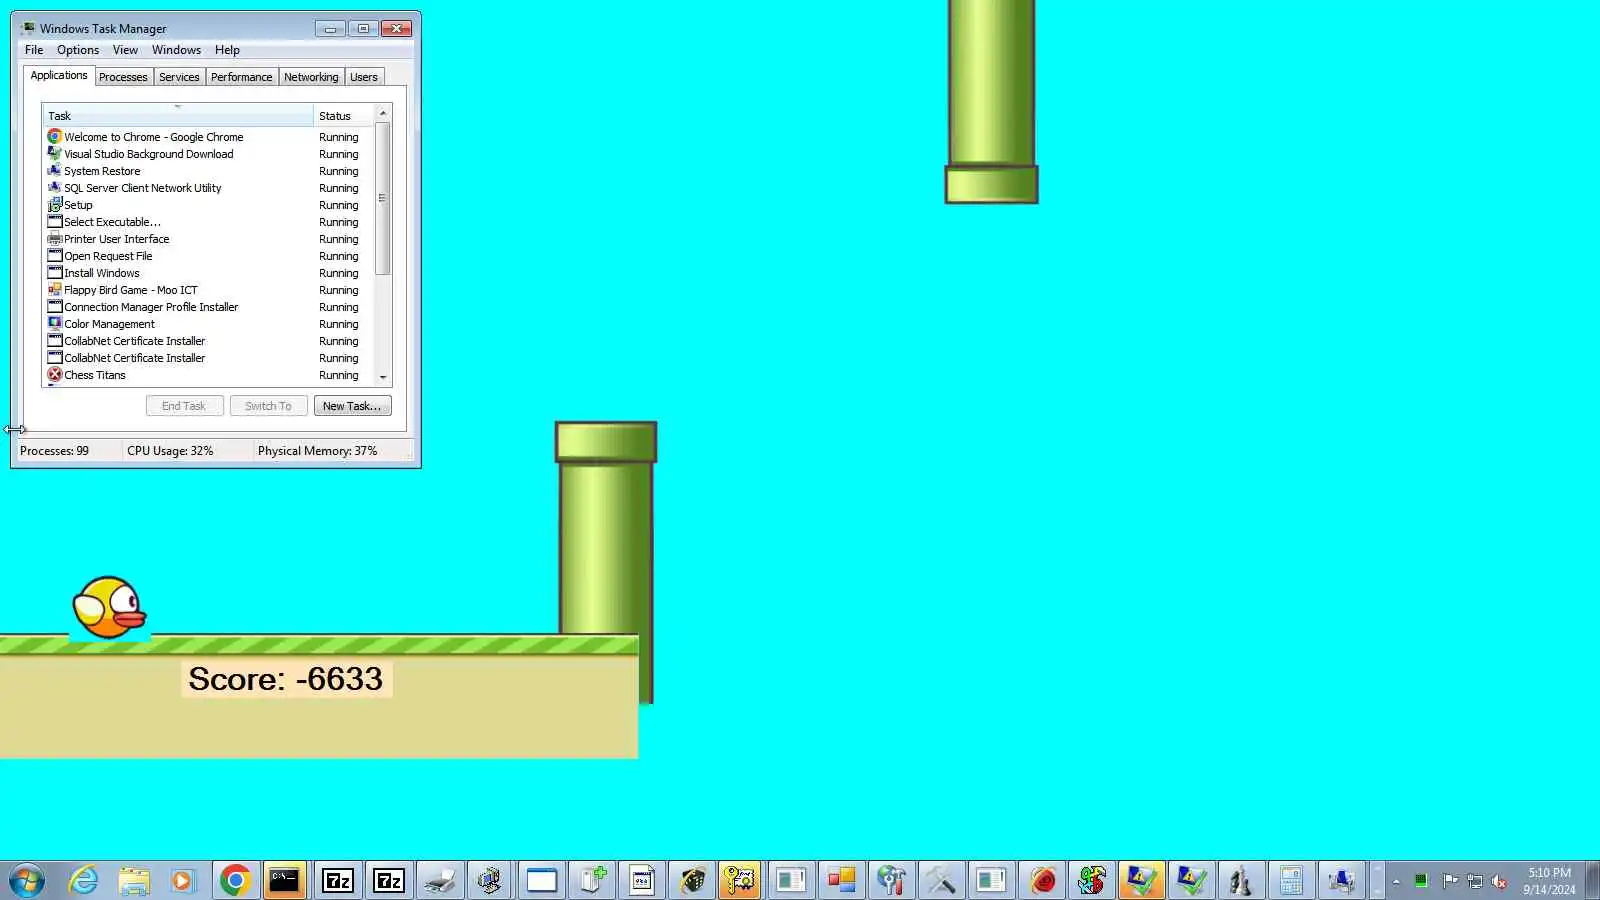
Task: Open the globe with tools taskbar icon
Action: (x=891, y=880)
